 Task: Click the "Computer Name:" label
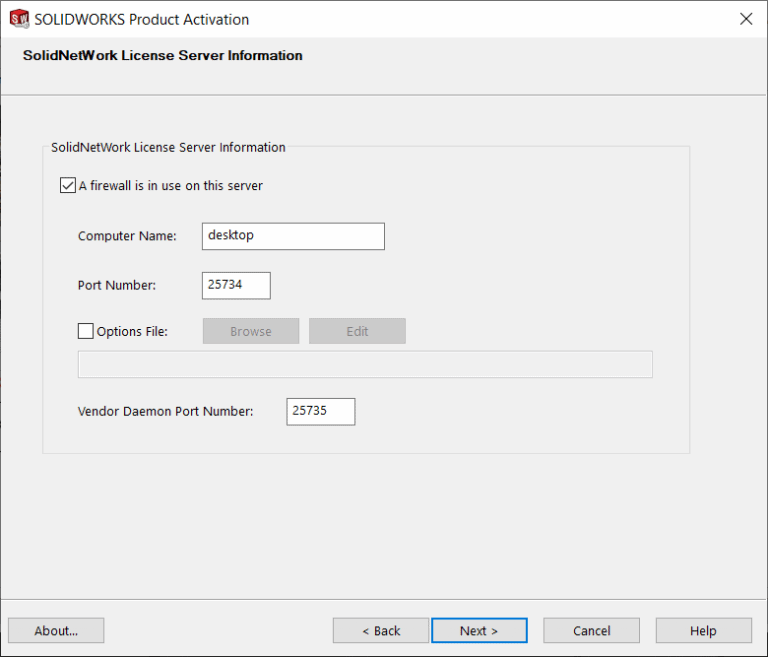click(127, 236)
